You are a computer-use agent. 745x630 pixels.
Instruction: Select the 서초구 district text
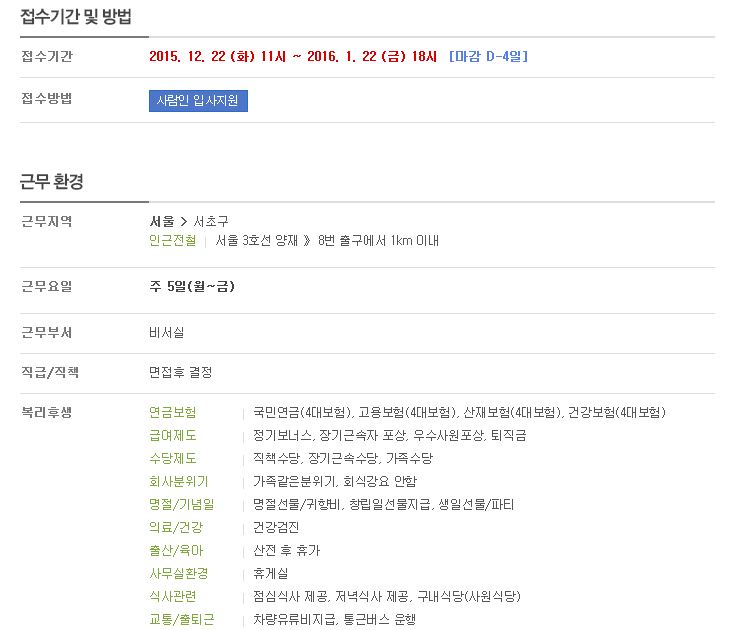[x=210, y=221]
